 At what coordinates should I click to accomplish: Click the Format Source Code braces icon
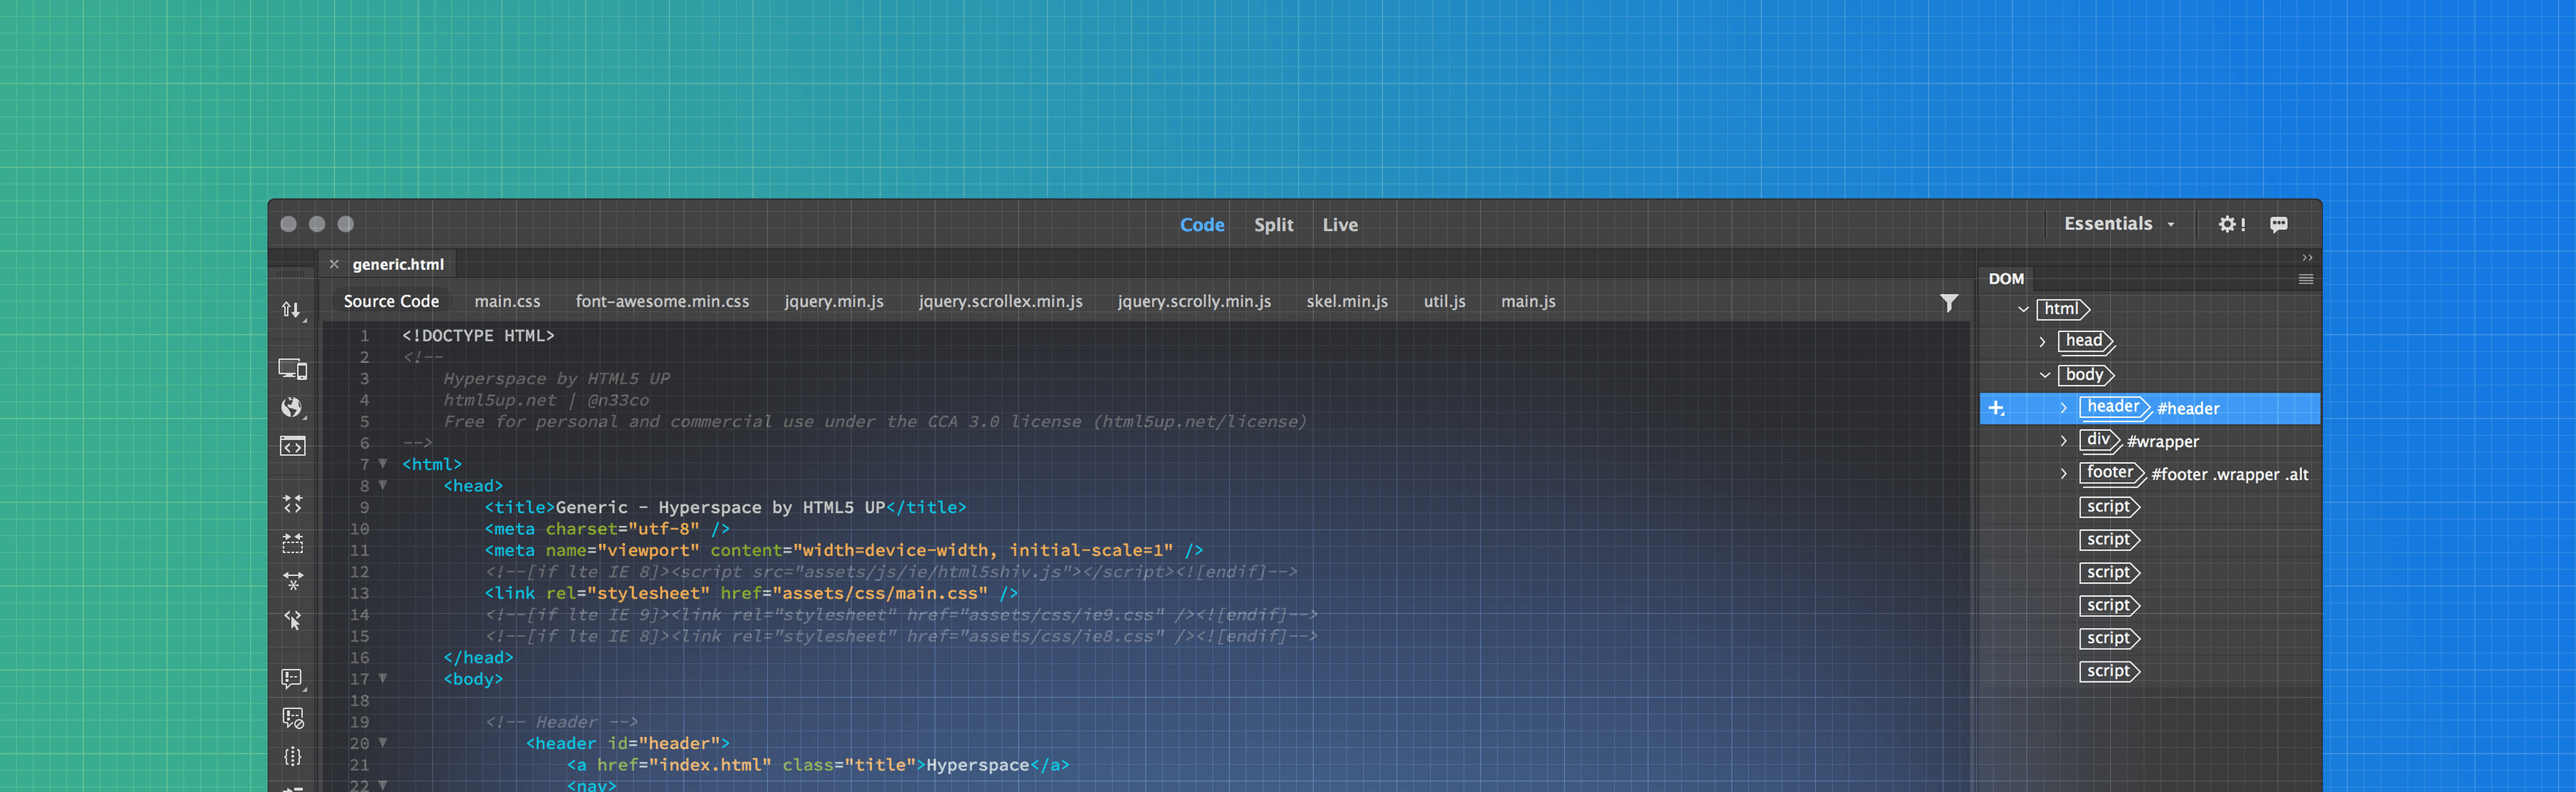(x=292, y=757)
